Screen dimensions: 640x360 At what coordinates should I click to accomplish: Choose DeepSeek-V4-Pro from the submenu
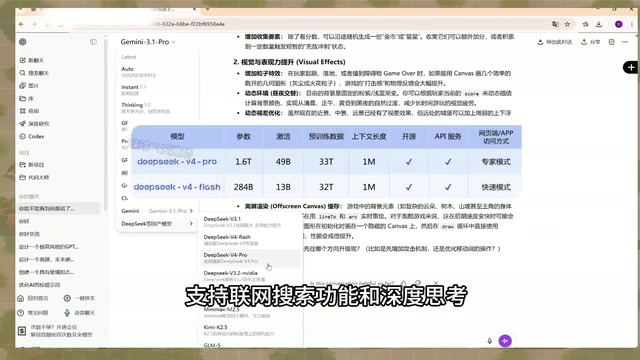click(251, 258)
